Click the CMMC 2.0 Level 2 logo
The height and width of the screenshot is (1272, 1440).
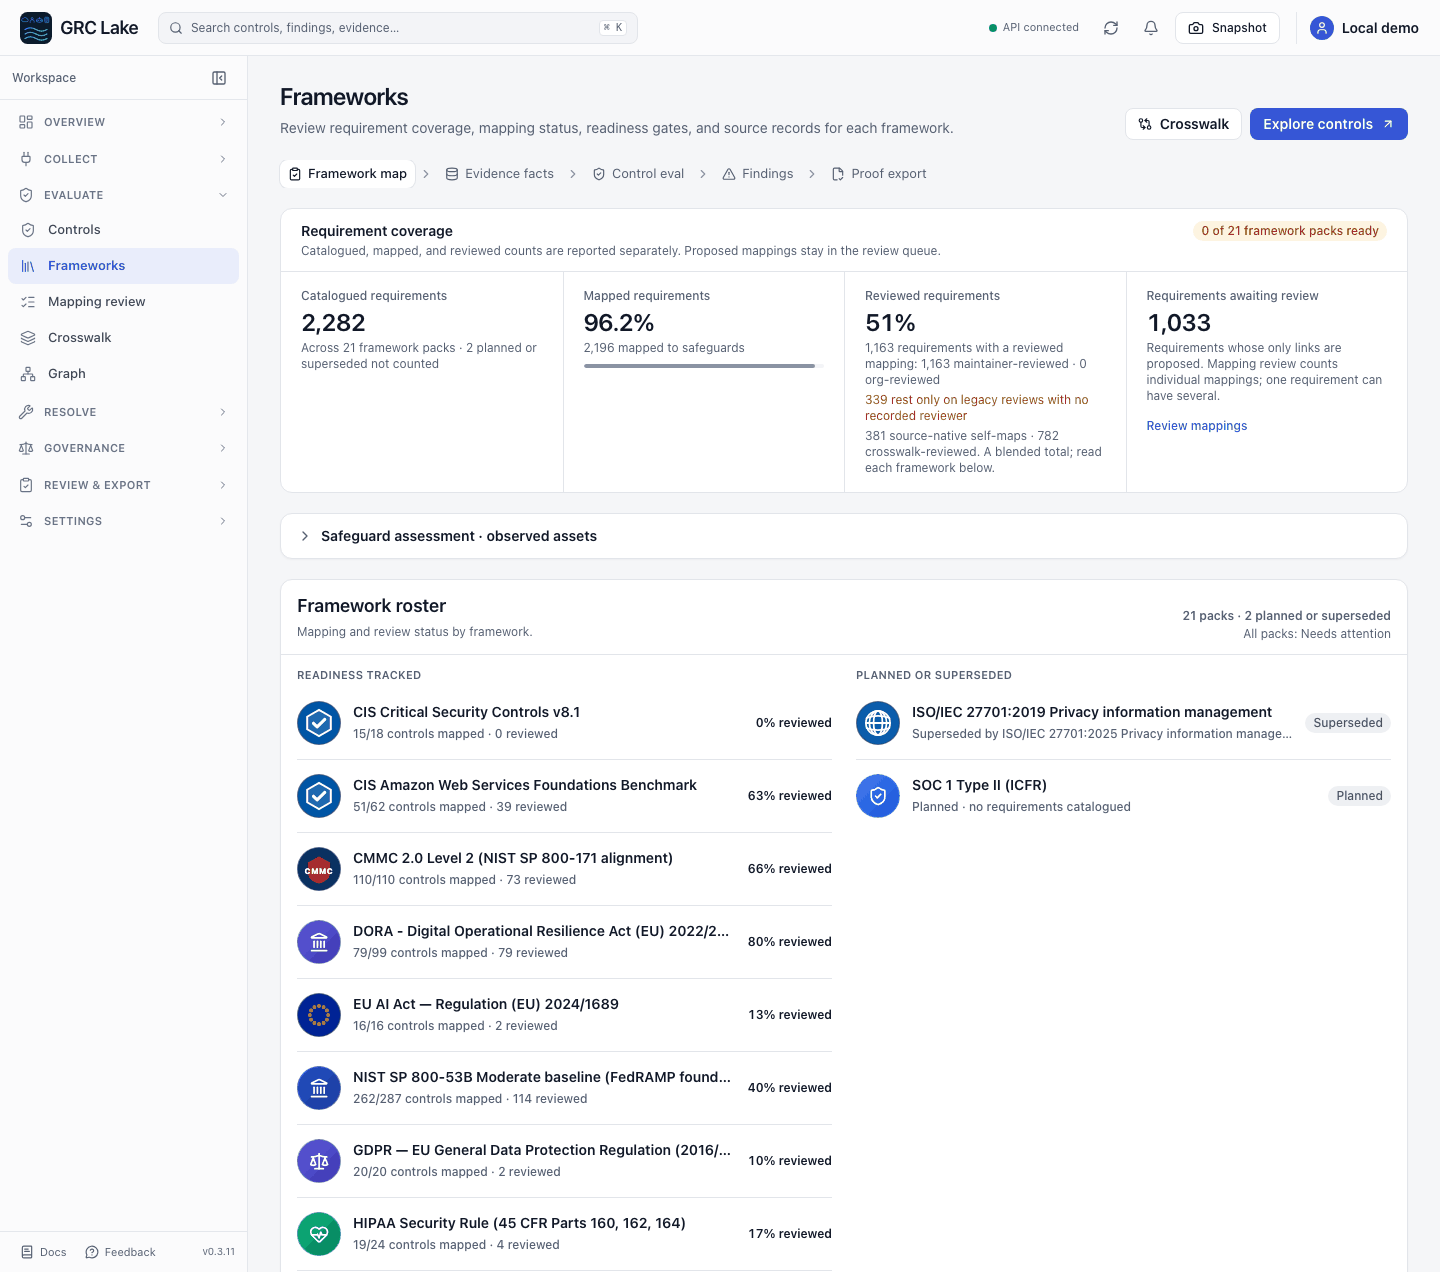click(x=319, y=869)
